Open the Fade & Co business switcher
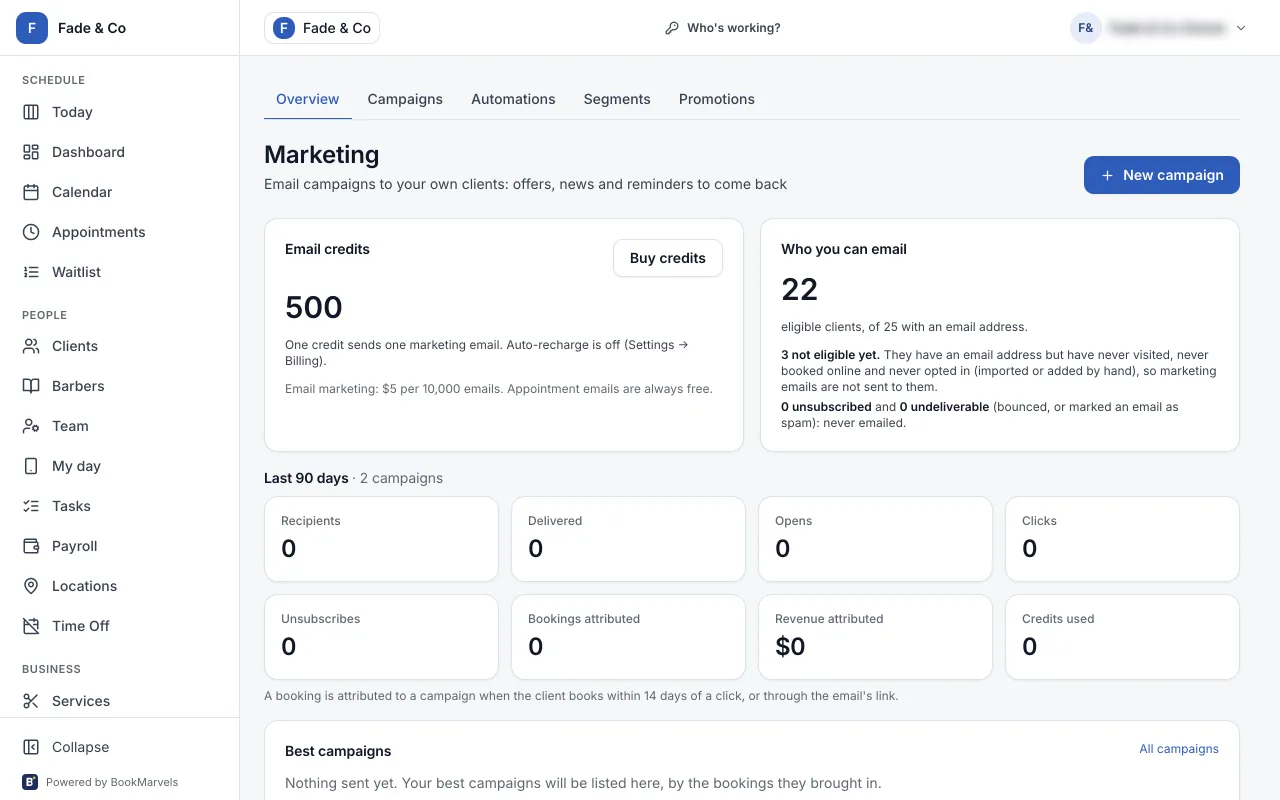Screen dimensions: 1280x800 pyautogui.click(x=322, y=28)
